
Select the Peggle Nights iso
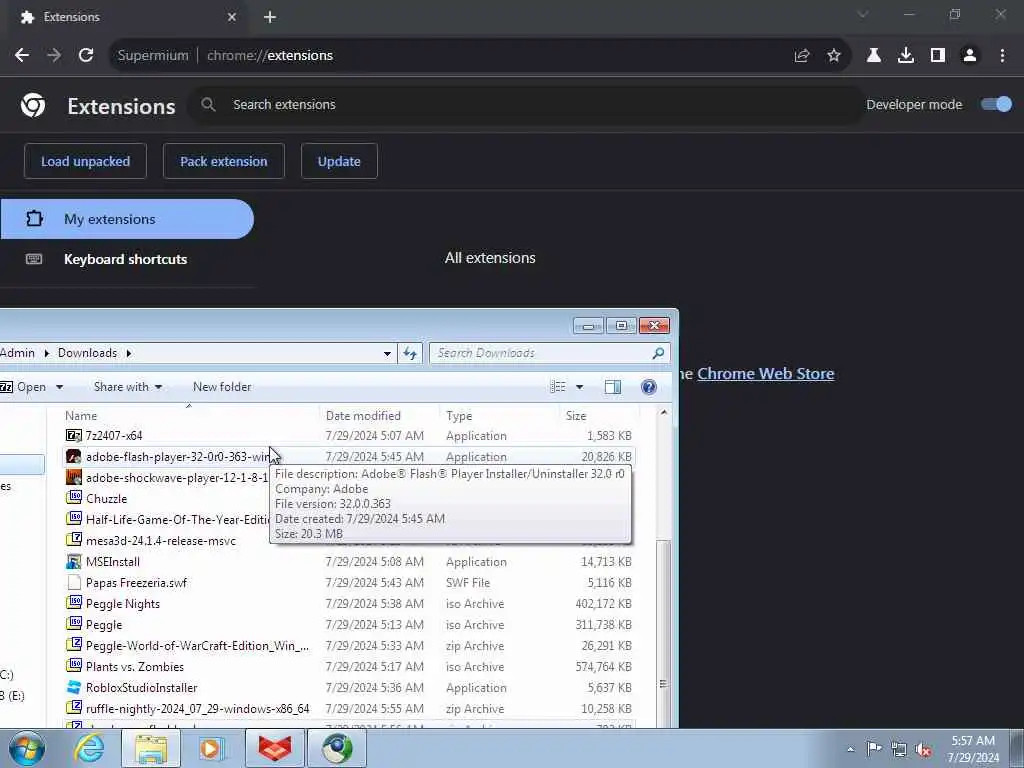[349, 603]
